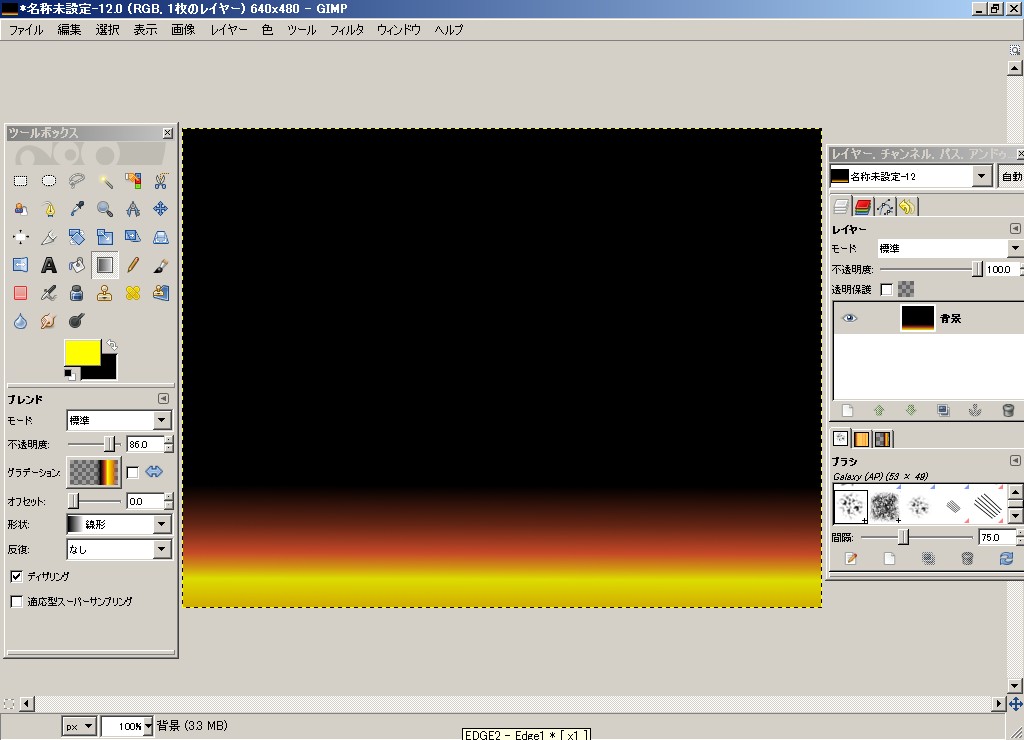The width and height of the screenshot is (1024, 740).
Task: Click the yellow foreground color swatch
Action: [82, 352]
